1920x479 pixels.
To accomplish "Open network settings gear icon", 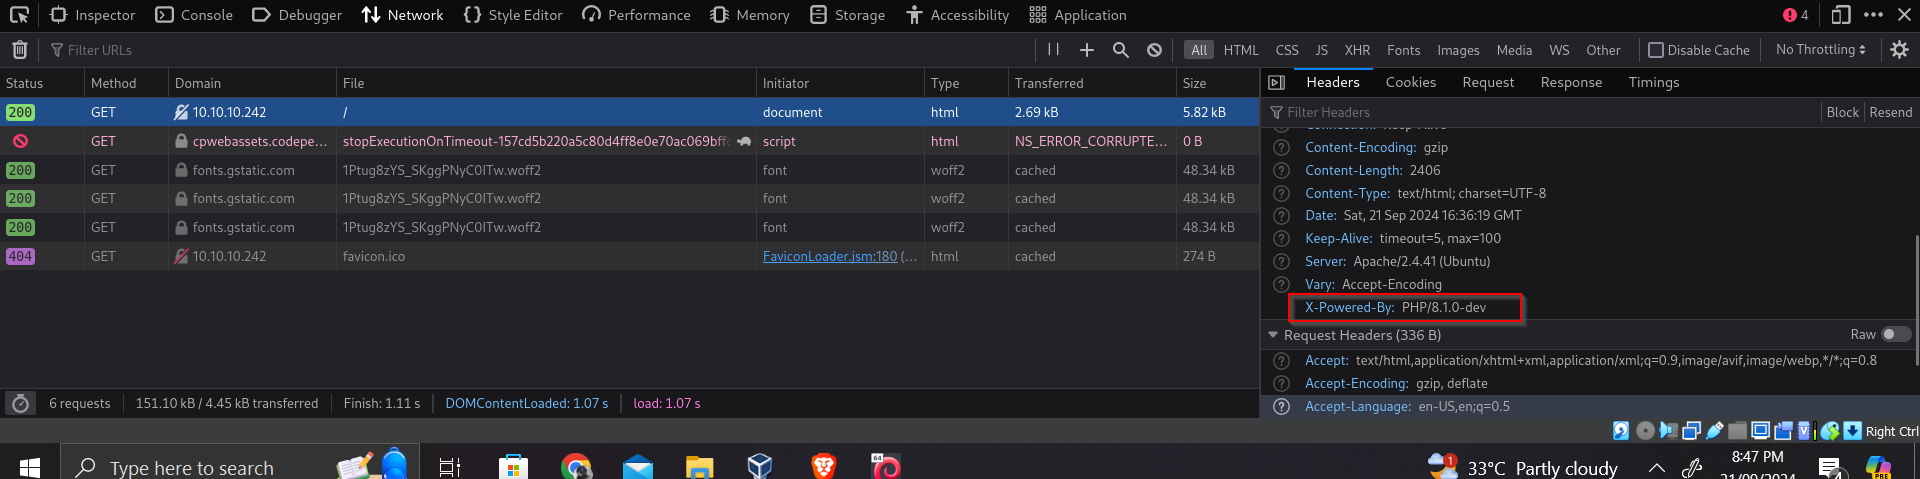I will (x=1899, y=50).
